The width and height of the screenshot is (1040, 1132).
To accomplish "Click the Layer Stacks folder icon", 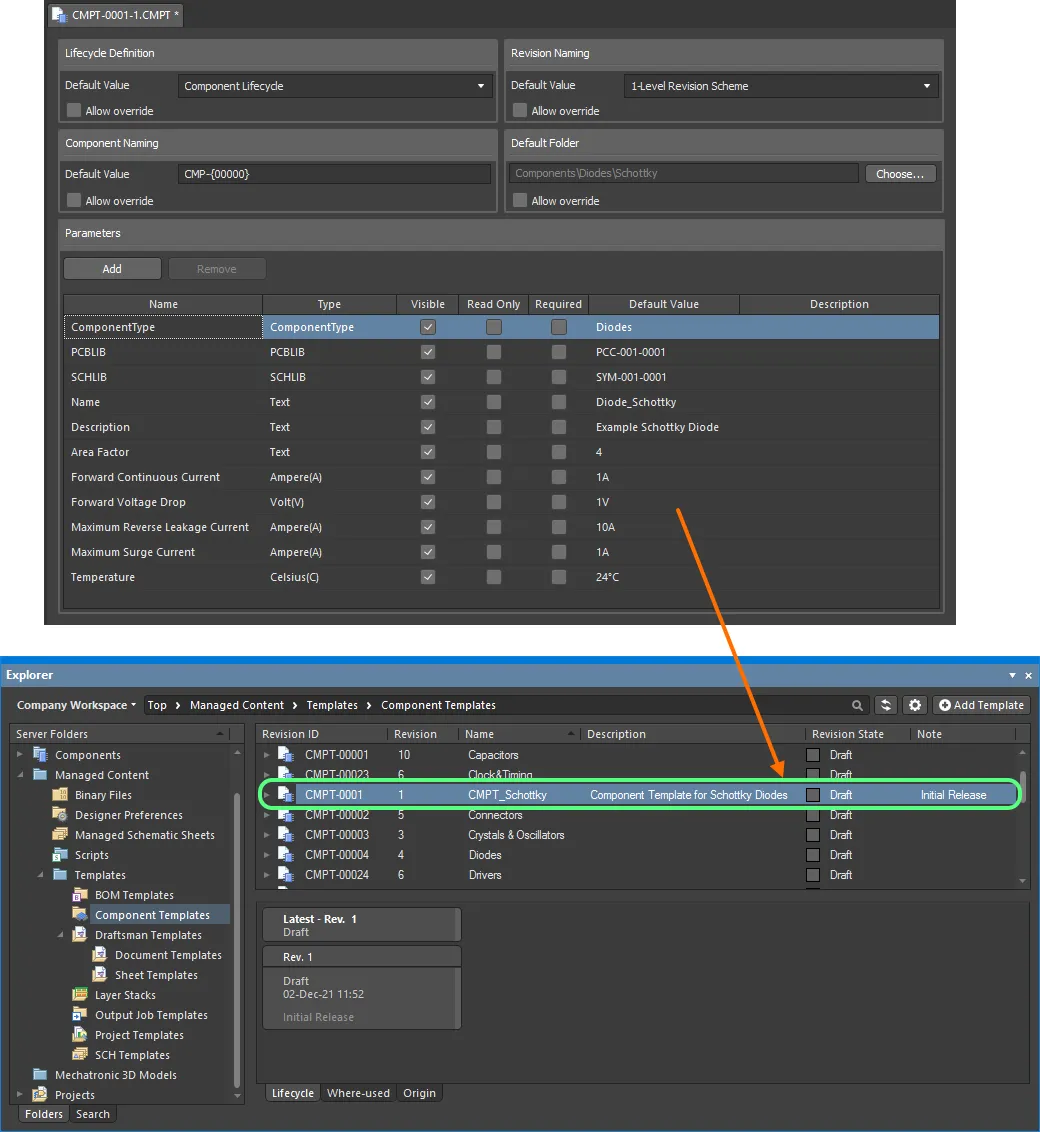I will click(80, 995).
